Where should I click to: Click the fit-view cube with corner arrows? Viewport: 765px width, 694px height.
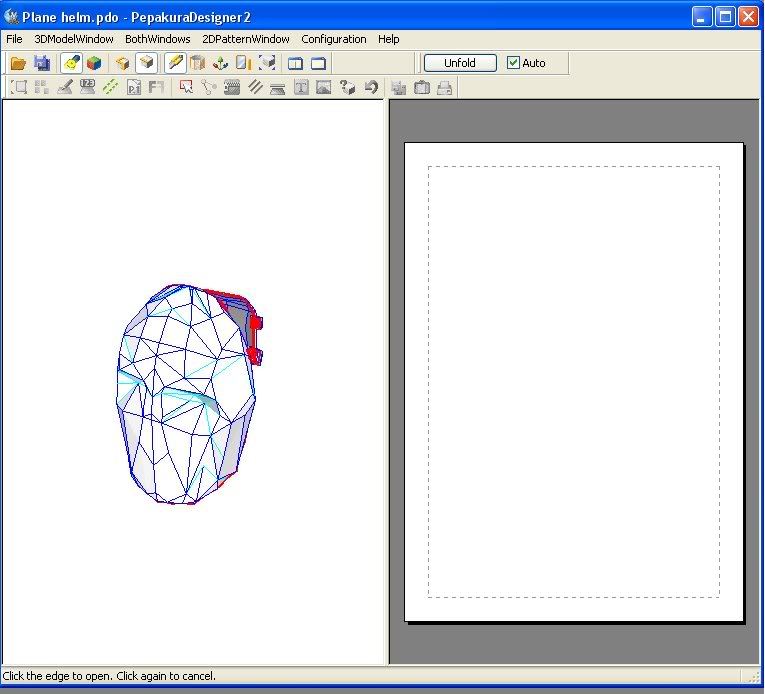click(x=267, y=63)
